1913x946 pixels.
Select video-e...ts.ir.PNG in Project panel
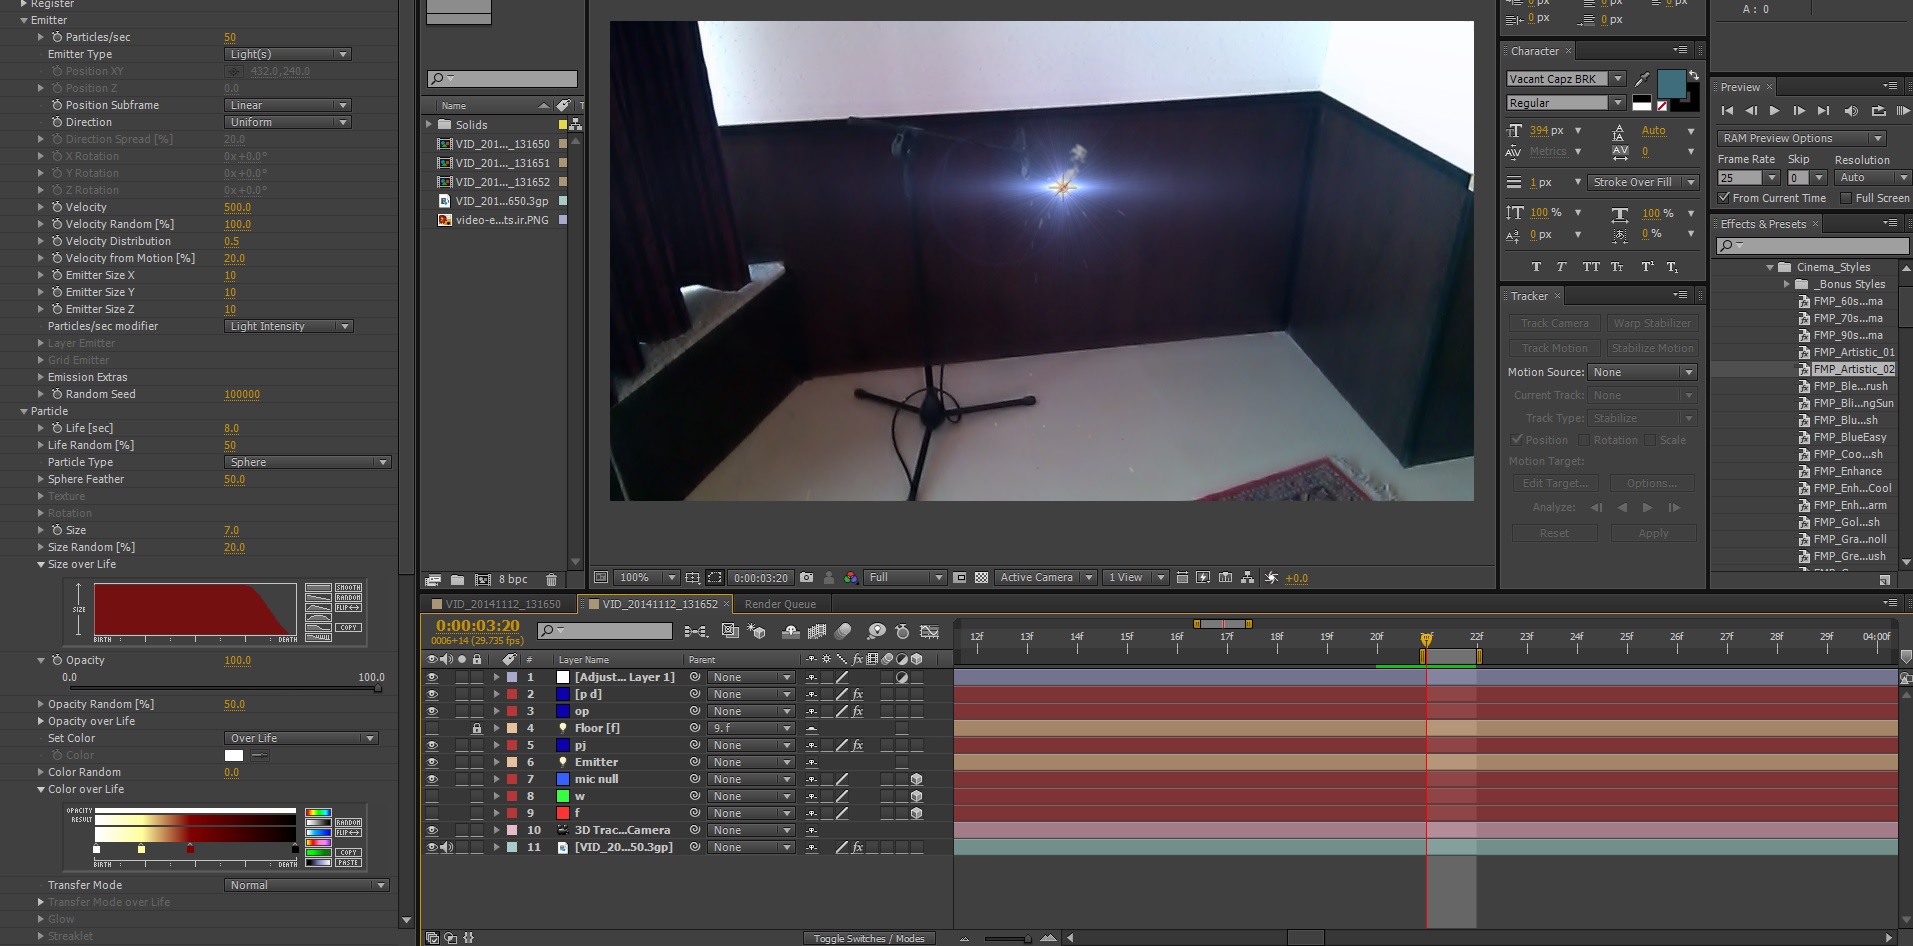(x=502, y=220)
